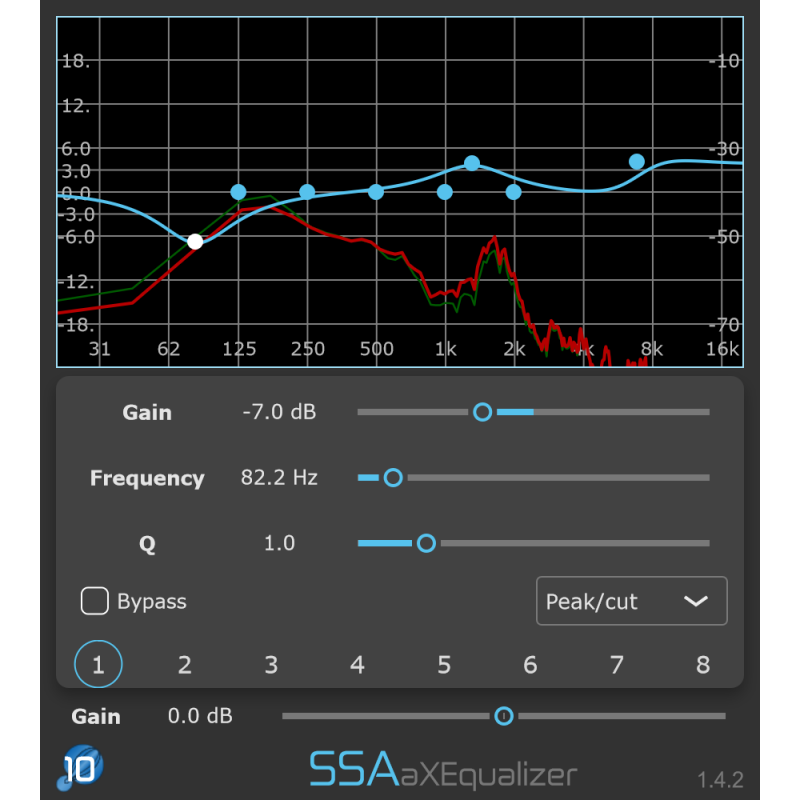Select the white band node on the EQ curve
The width and height of the screenshot is (800, 800).
click(x=195, y=239)
